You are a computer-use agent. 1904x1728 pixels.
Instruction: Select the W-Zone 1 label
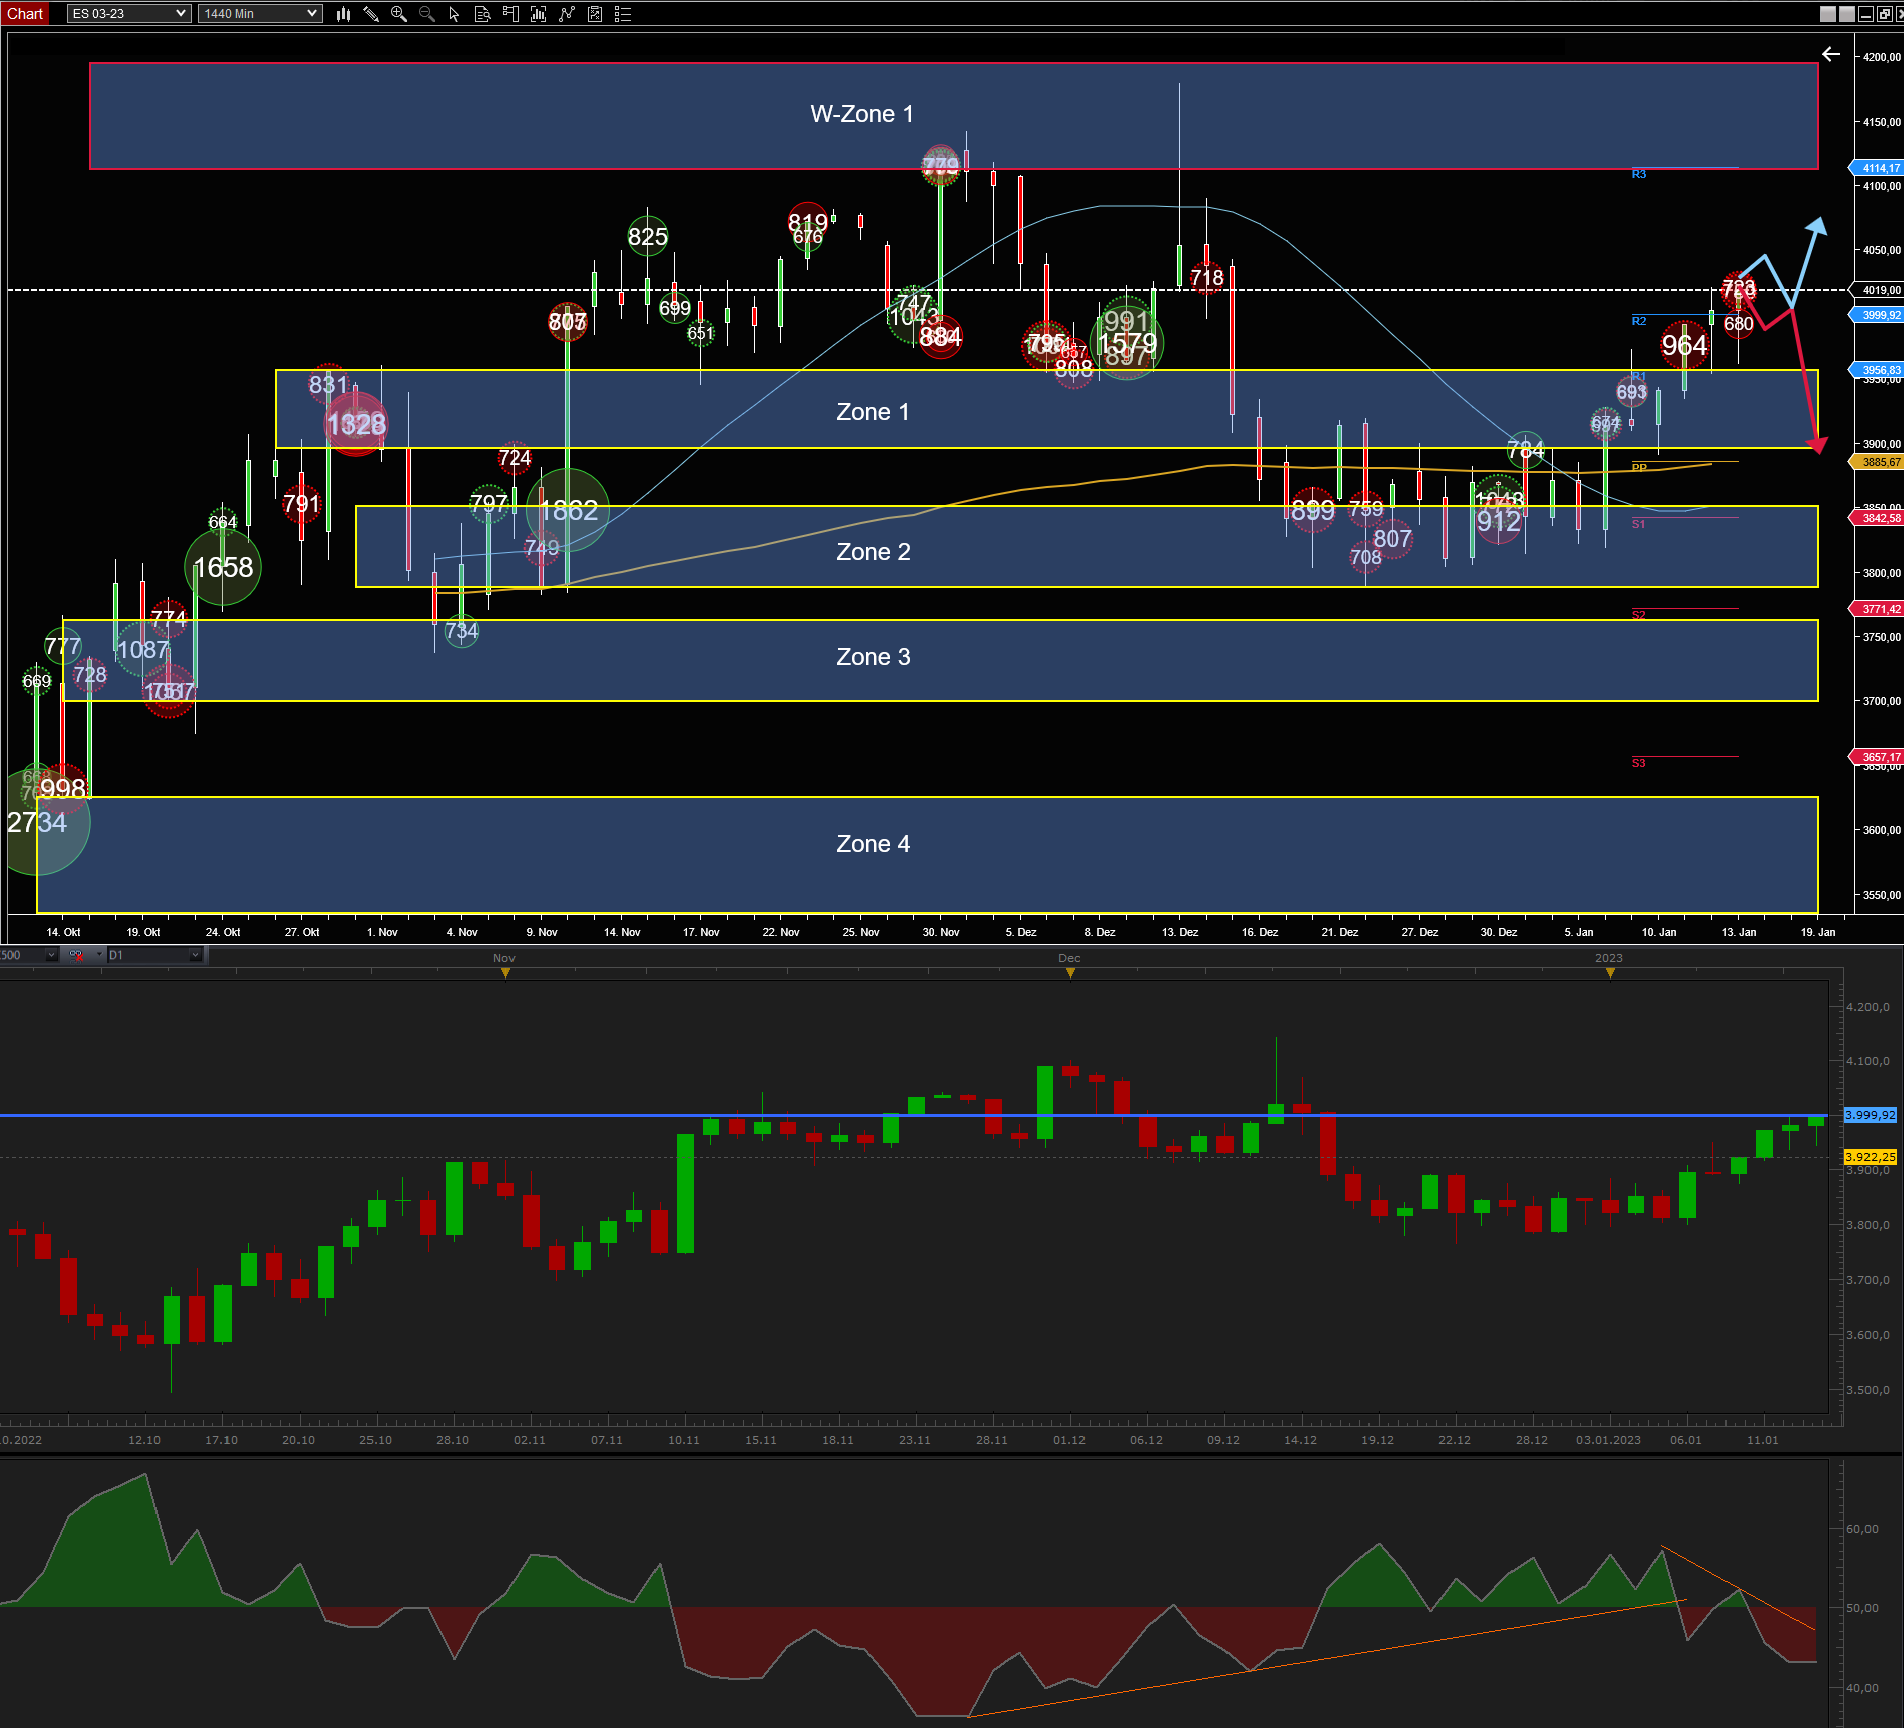[x=862, y=114]
